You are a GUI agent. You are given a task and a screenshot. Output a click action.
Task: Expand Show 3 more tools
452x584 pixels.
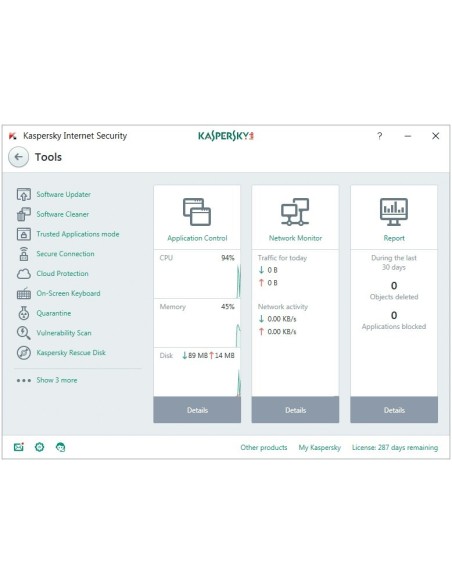57,380
